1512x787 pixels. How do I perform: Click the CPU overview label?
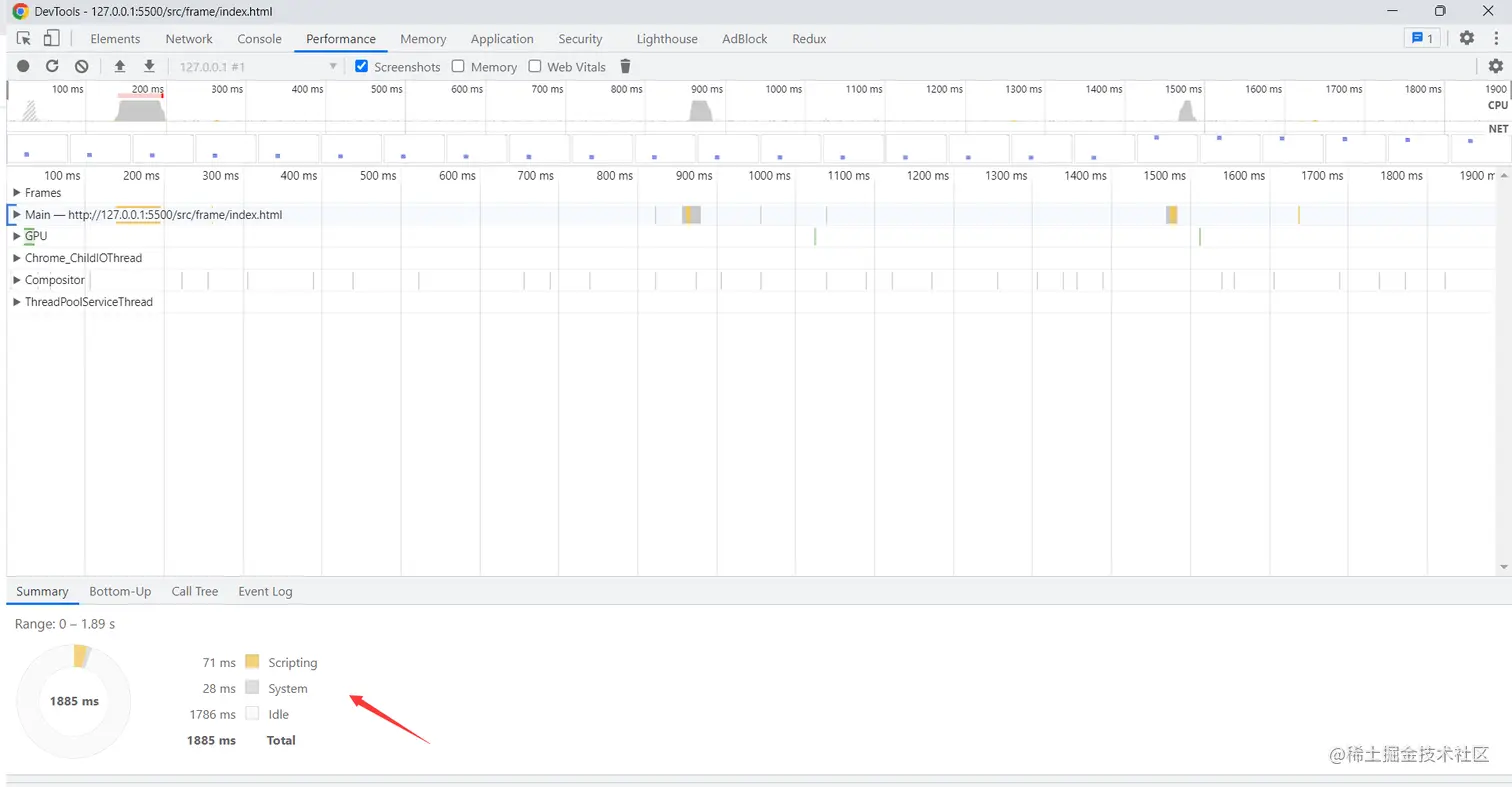coord(1498,105)
